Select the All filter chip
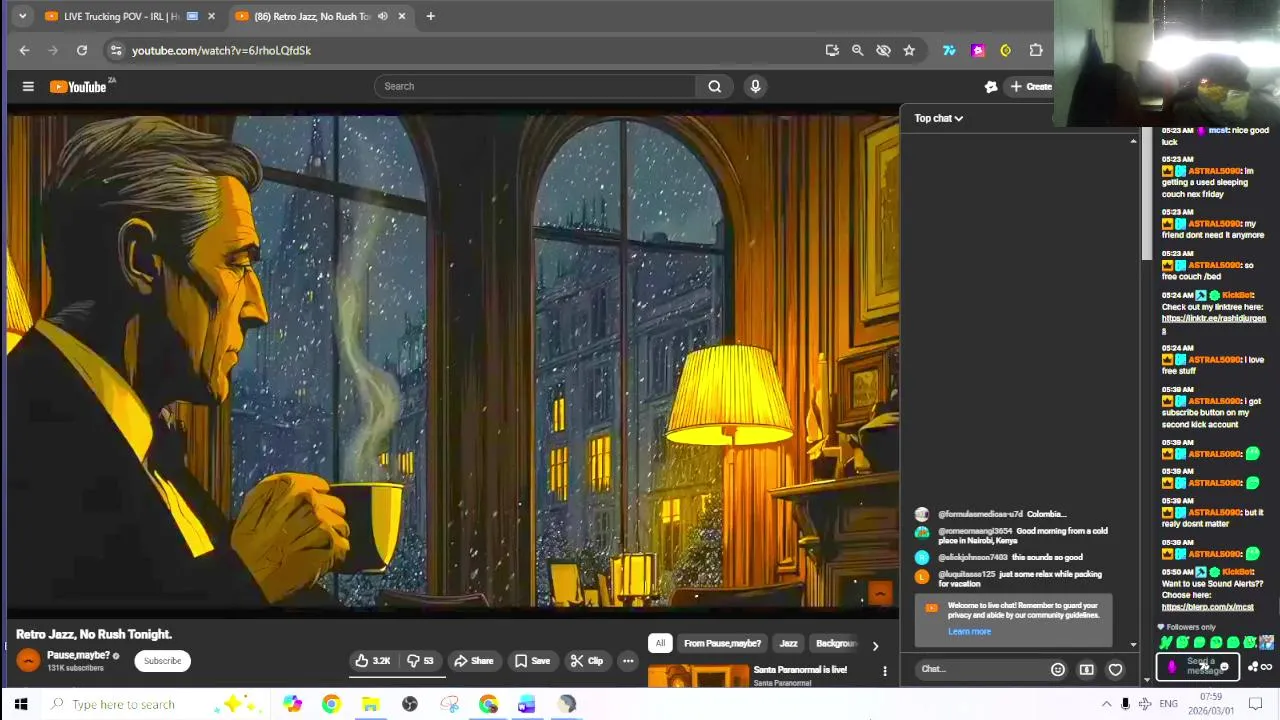1280x720 pixels. (660, 643)
